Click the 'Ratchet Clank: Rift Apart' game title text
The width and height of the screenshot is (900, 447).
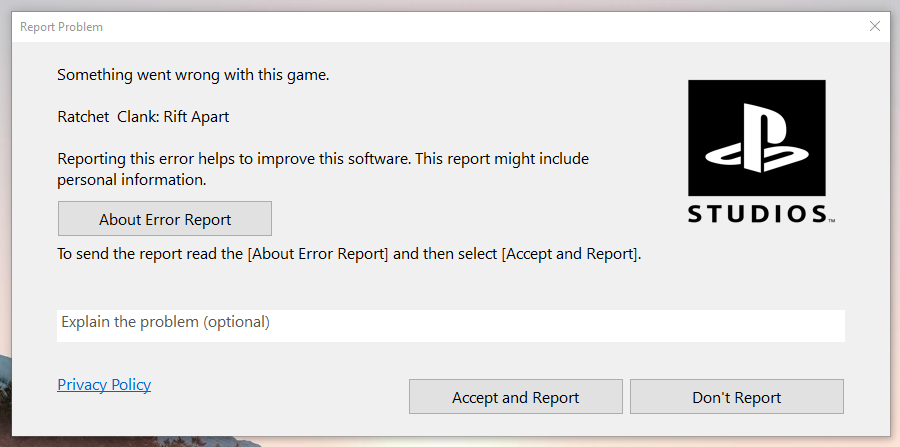143,117
